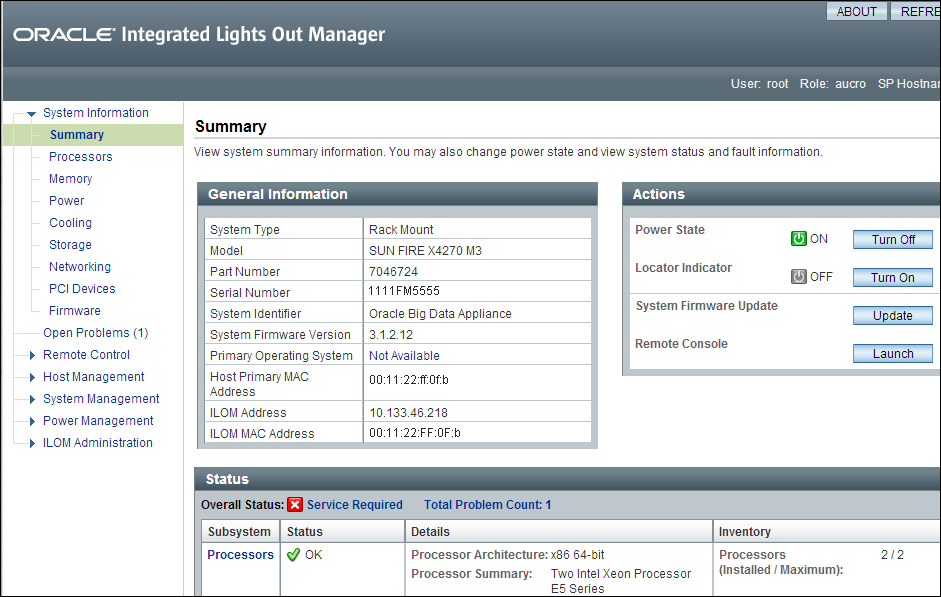Click ILOM MAC address 00:11:22:FF:0F:b
941x597 pixels.
point(415,433)
